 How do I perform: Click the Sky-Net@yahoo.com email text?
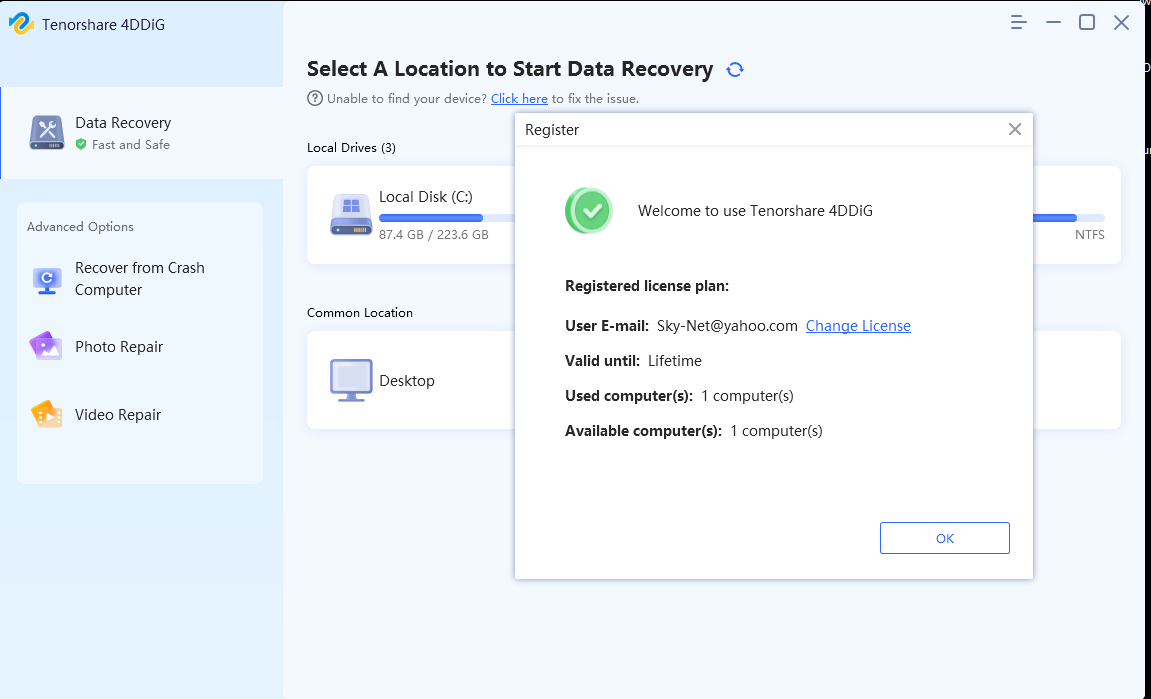pos(727,326)
